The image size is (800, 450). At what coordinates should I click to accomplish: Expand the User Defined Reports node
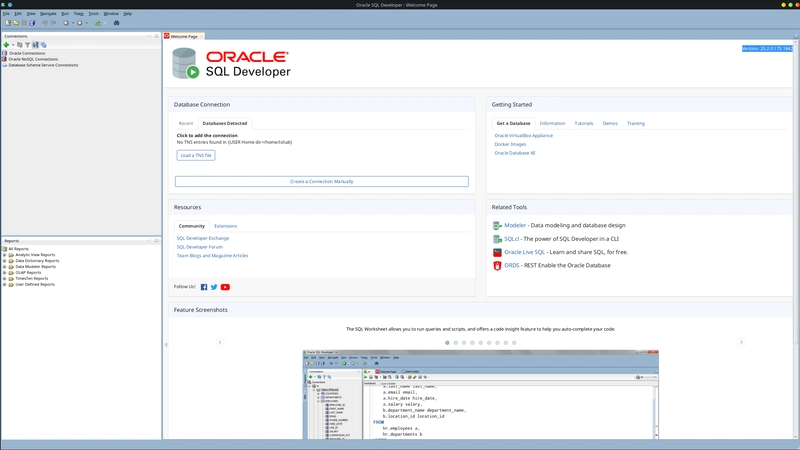[x=5, y=284]
